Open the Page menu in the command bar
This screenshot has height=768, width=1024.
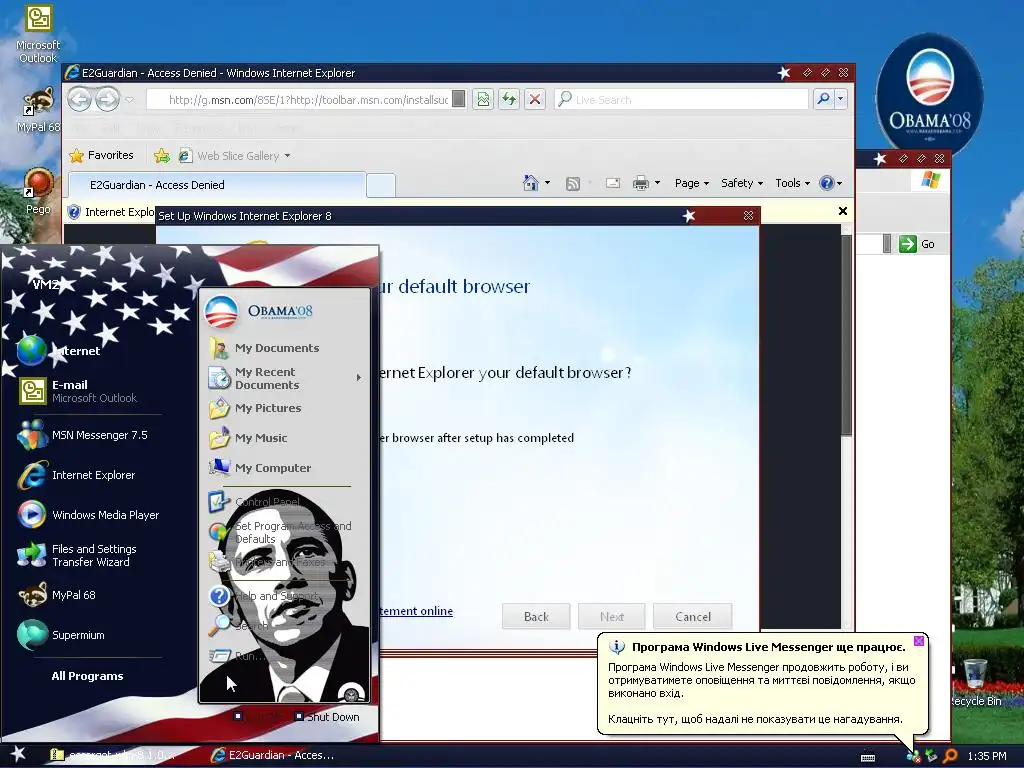[692, 184]
